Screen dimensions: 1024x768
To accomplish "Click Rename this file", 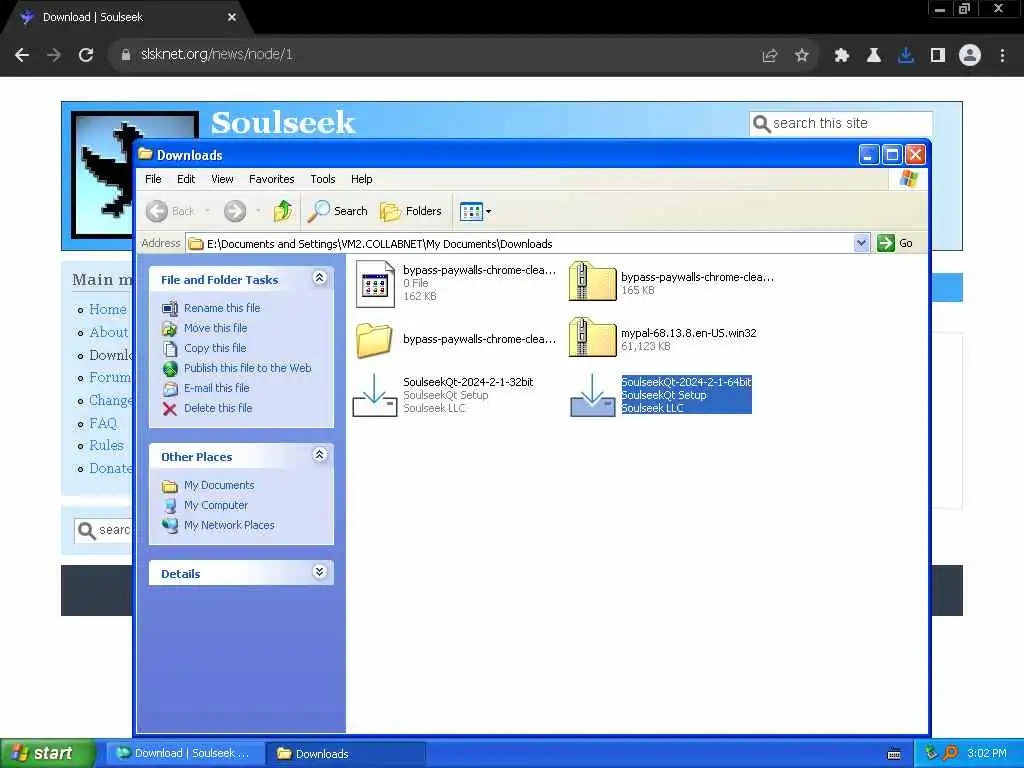I will (x=222, y=308).
